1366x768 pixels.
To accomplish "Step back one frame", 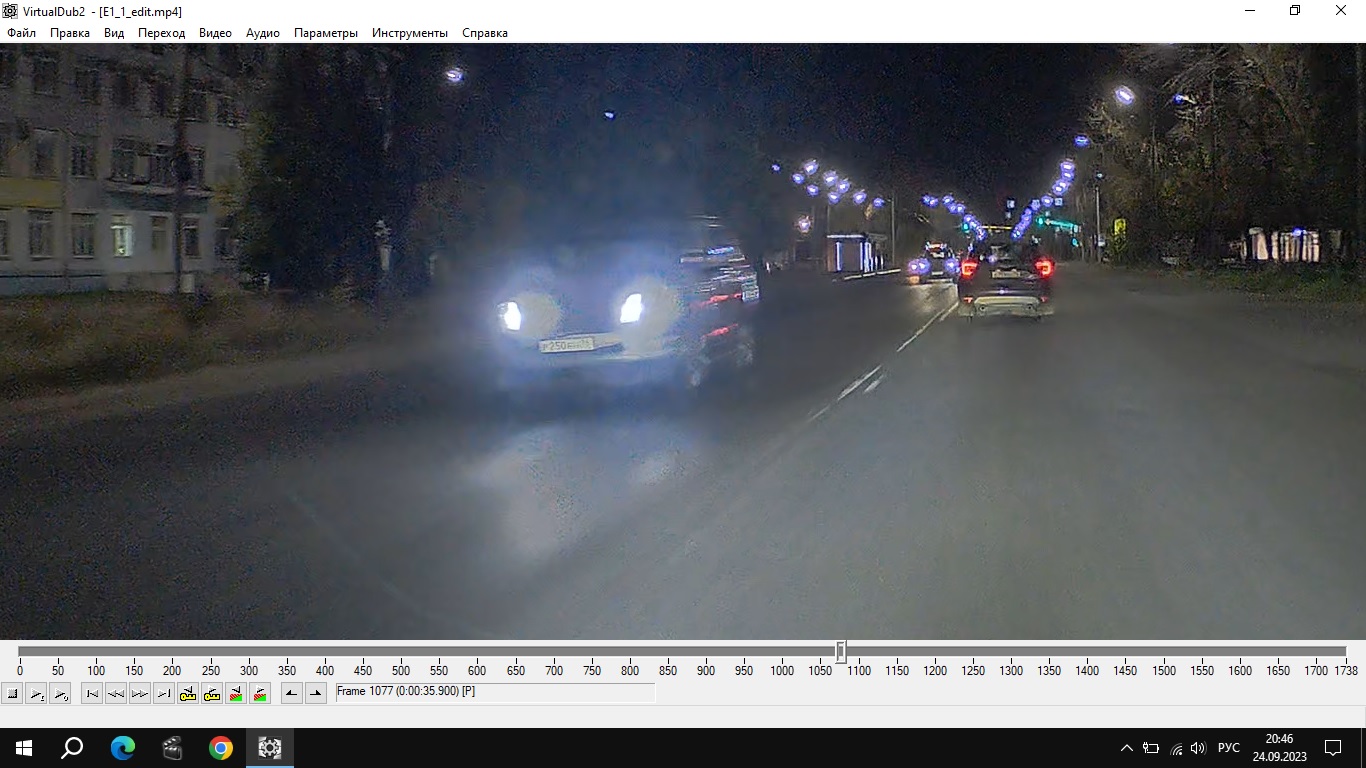I will (116, 693).
